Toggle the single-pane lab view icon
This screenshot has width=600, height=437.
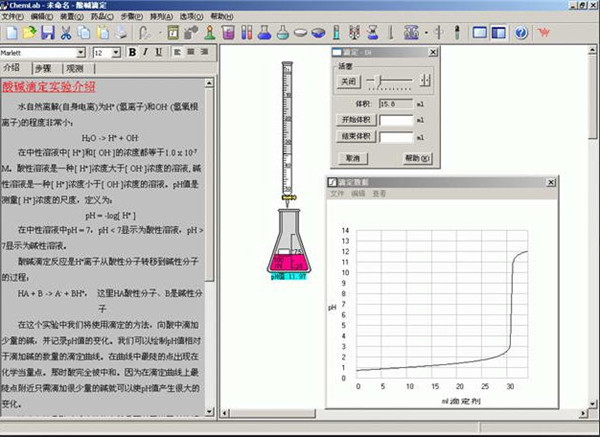tap(480, 33)
